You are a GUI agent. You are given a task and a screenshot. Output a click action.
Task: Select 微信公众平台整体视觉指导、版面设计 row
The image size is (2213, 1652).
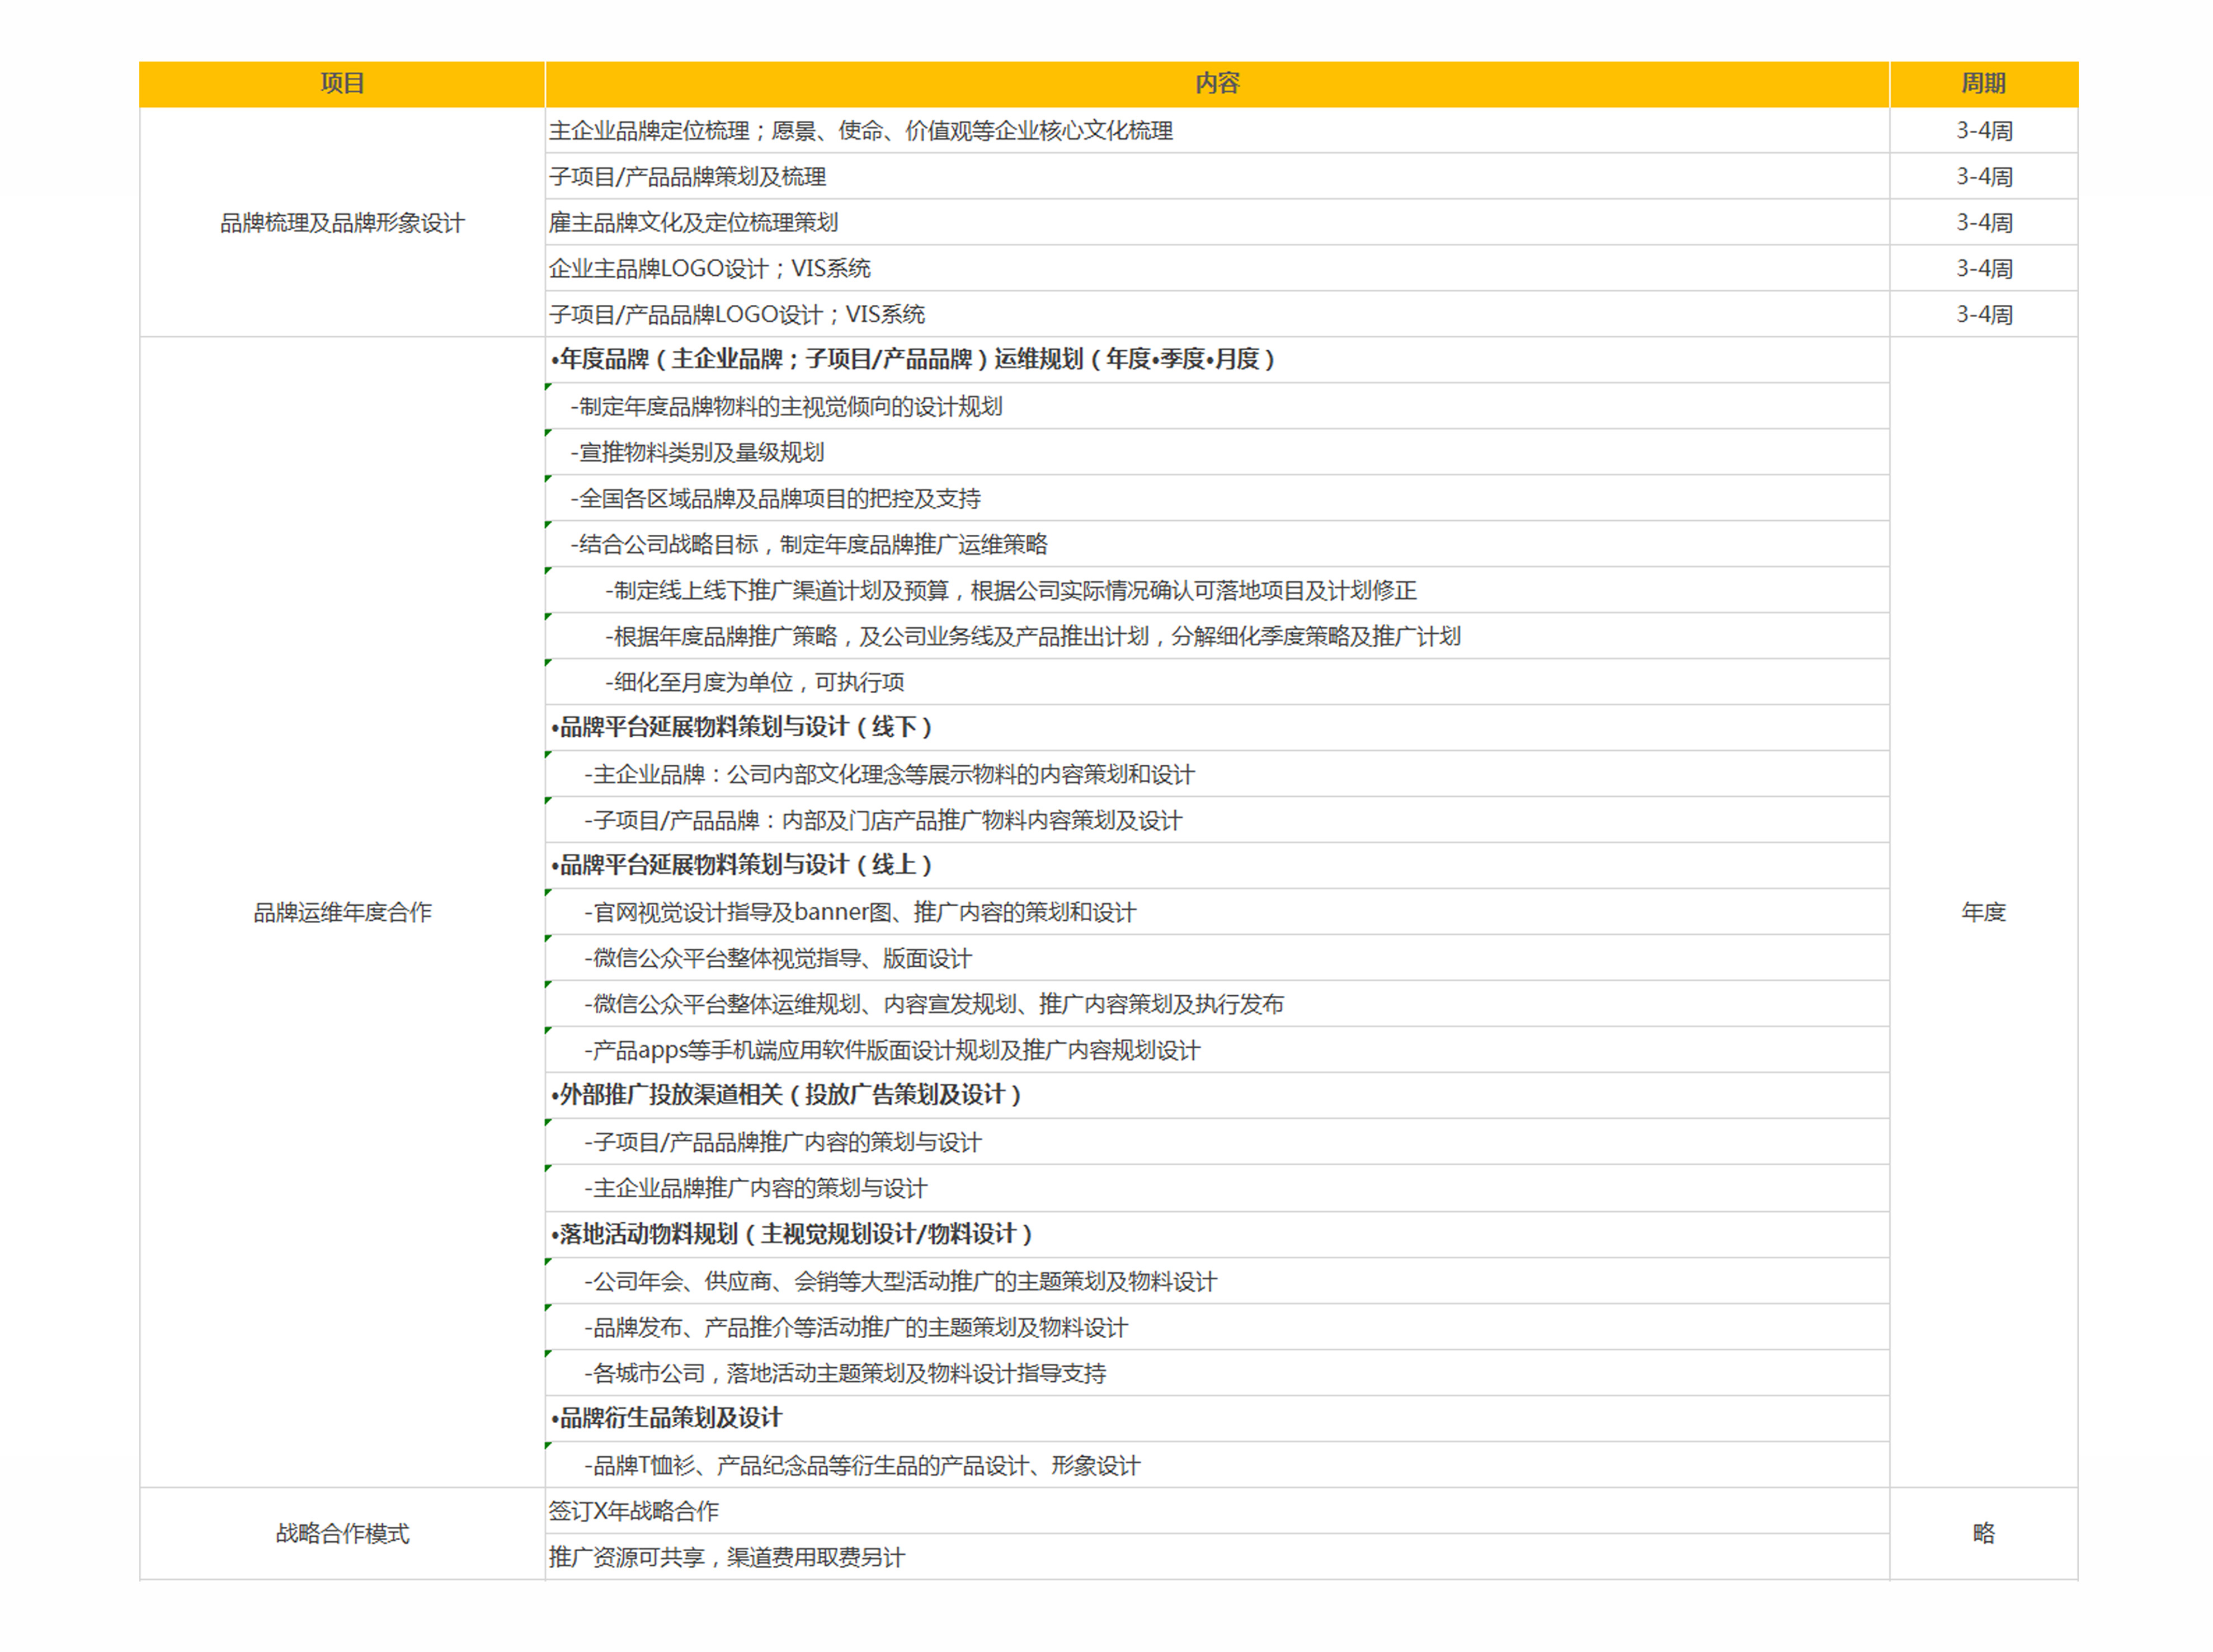[1217, 958]
